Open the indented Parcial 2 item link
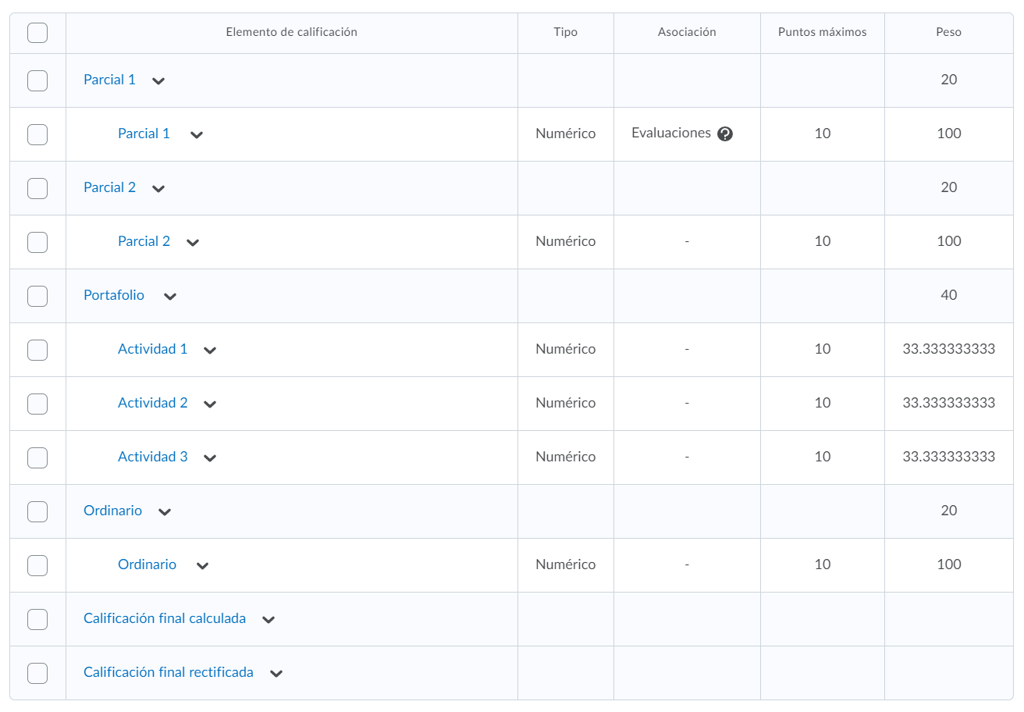Image resolution: width=1024 pixels, height=712 pixels. coord(144,241)
